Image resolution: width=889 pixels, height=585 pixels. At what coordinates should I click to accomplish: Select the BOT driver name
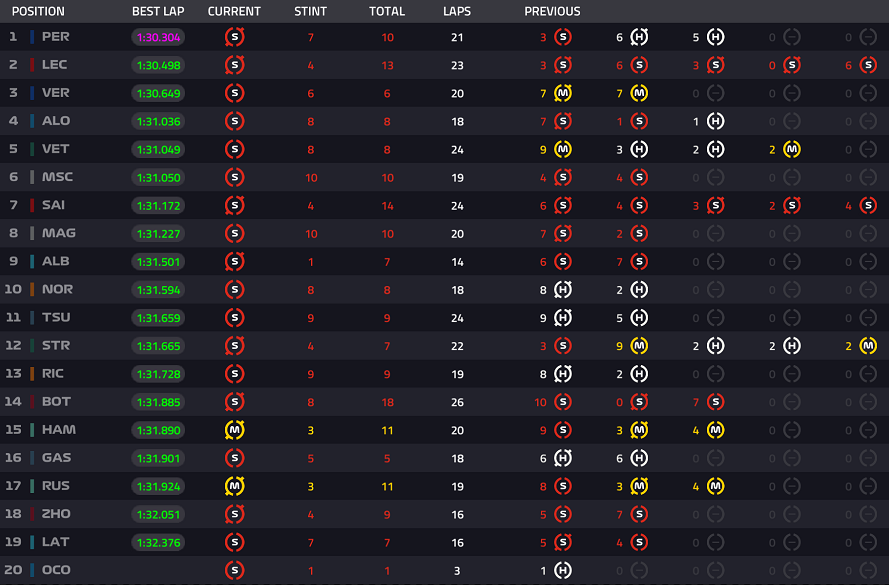[x=56, y=402]
